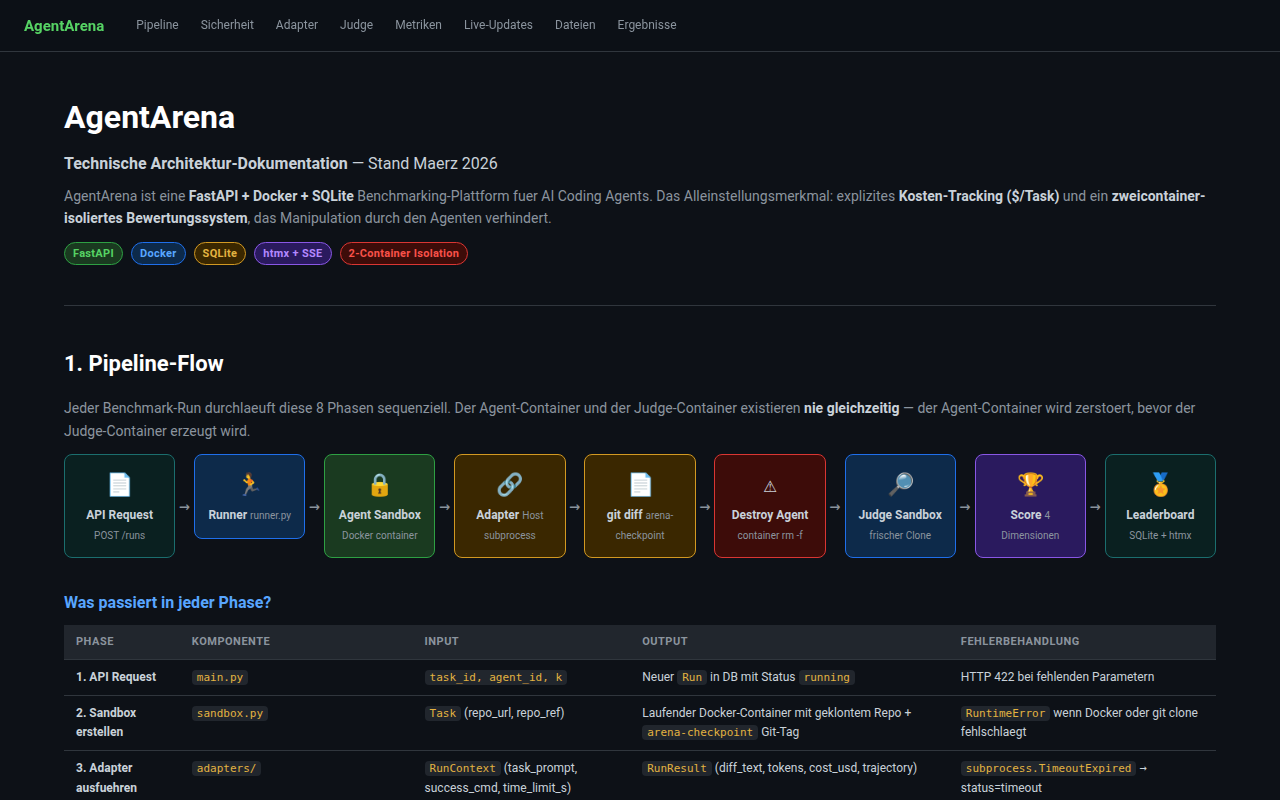The image size is (1280, 800).
Task: Click the main 'AgentArena' page title
Action: (x=149, y=117)
